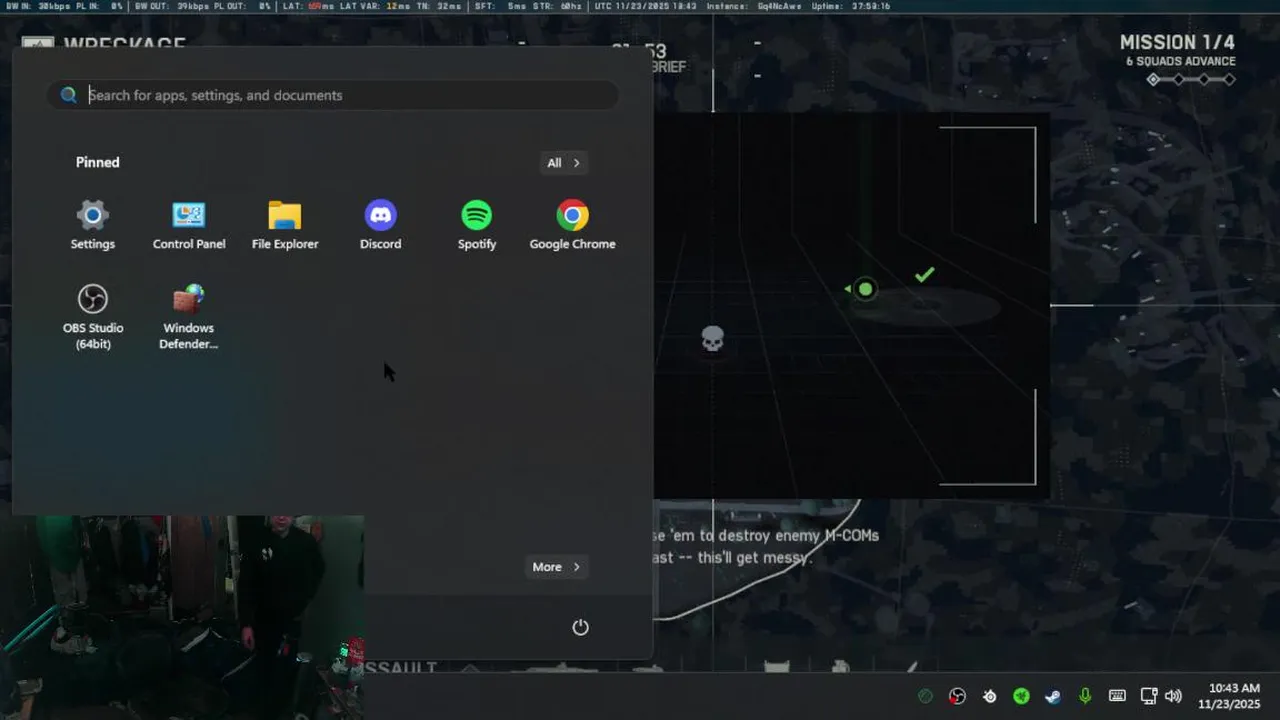
Task: Open Settings from pinned apps
Action: [x=92, y=225]
